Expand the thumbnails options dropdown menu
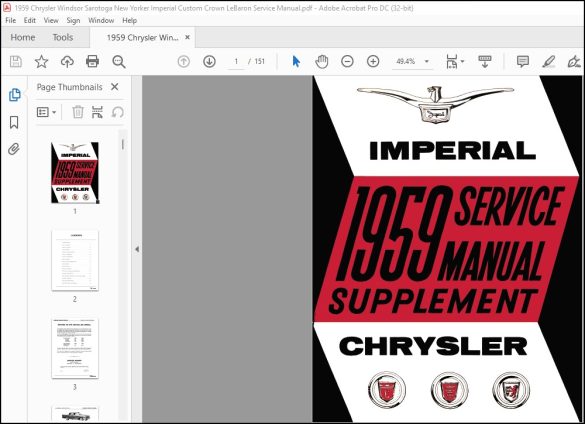 pyautogui.click(x=46, y=112)
